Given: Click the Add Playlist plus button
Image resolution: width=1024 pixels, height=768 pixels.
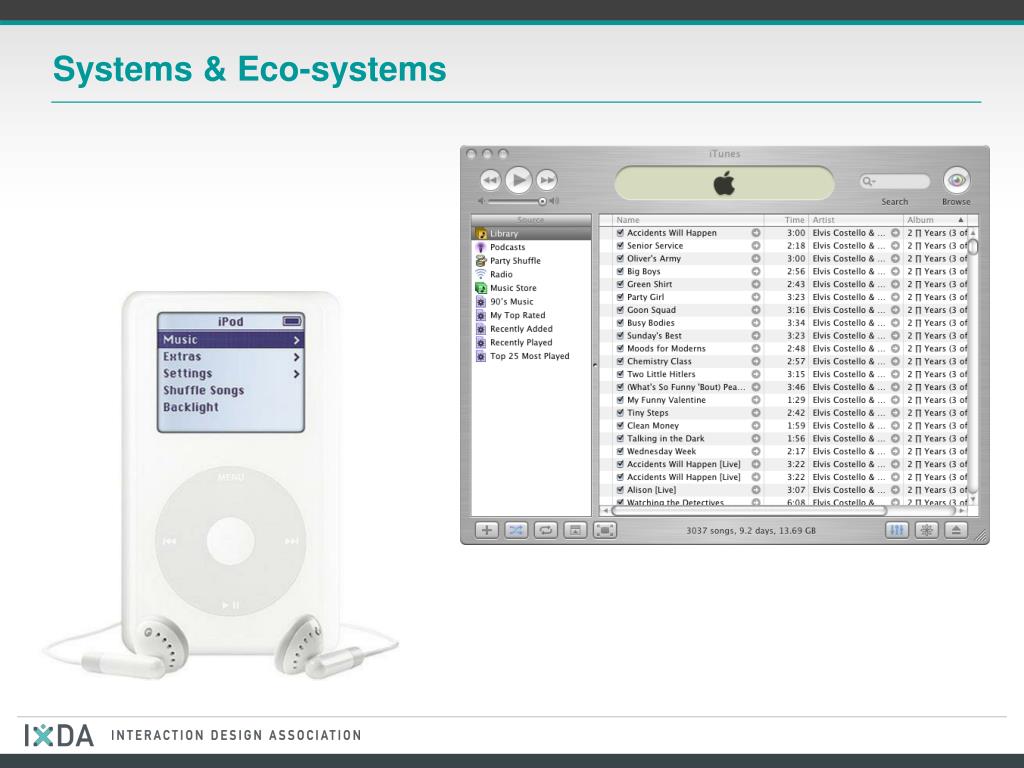Looking at the screenshot, I should tap(487, 530).
